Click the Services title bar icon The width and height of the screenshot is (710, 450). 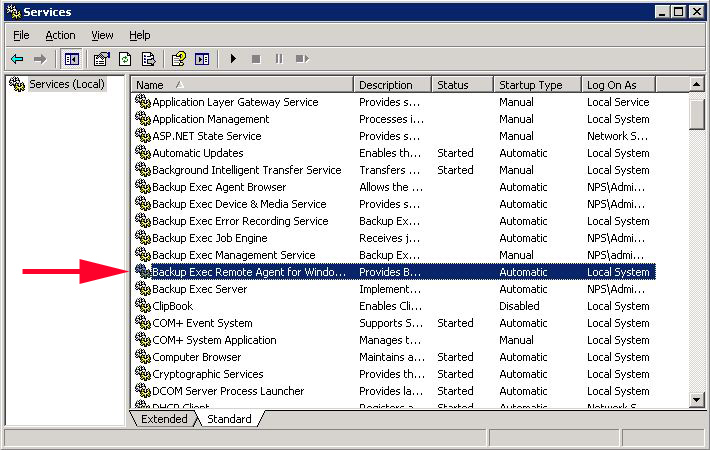click(13, 12)
